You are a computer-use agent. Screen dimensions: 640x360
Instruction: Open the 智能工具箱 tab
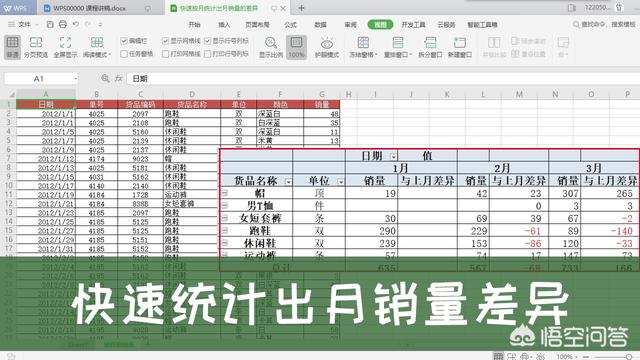tap(482, 24)
